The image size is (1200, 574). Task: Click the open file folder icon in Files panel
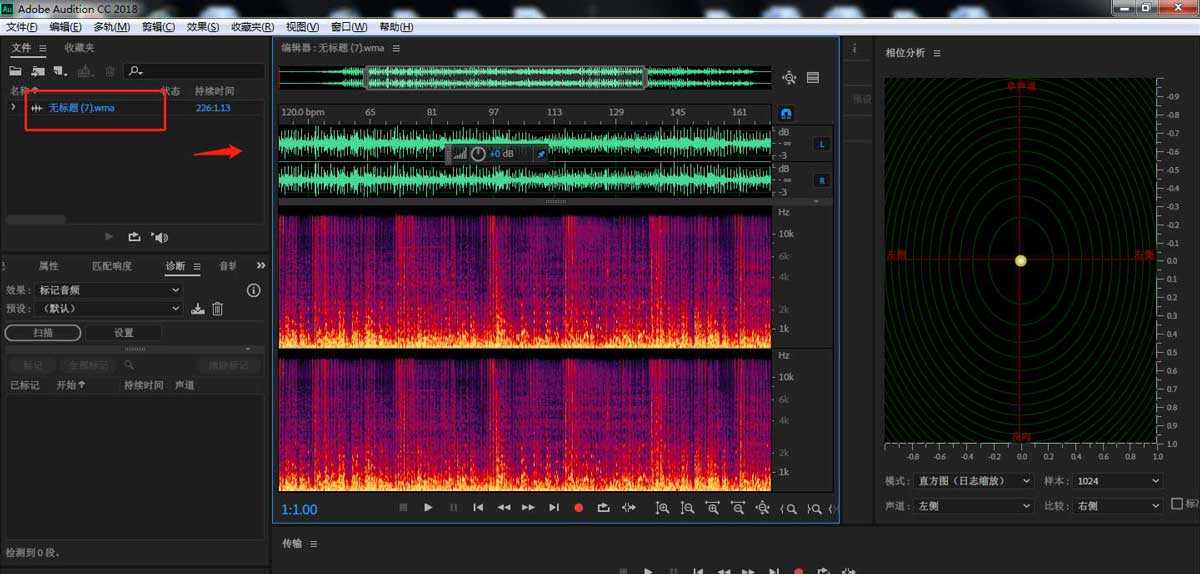(x=15, y=71)
